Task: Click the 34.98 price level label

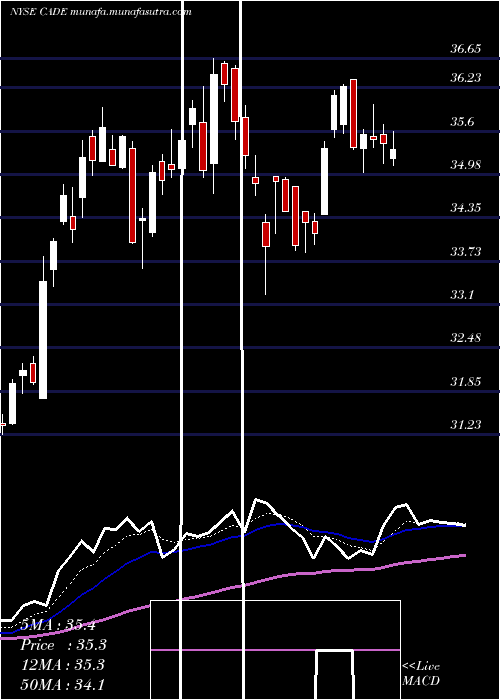Action: (x=465, y=165)
